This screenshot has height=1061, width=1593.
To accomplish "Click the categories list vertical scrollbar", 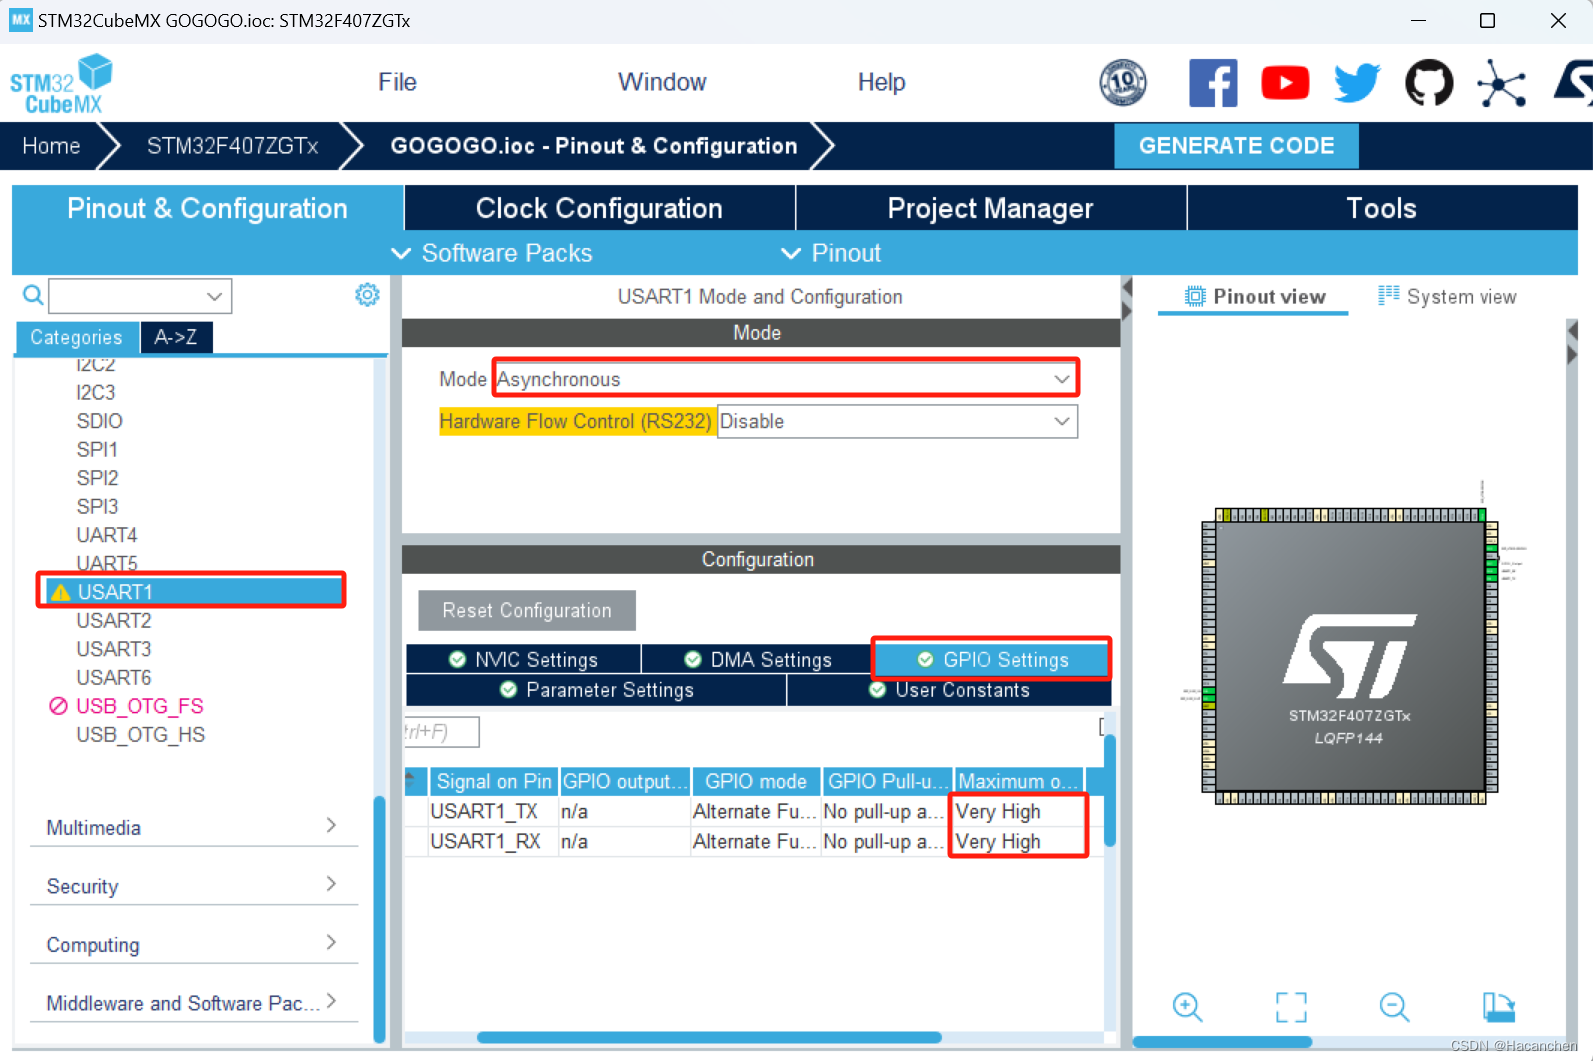I will (x=379, y=918).
